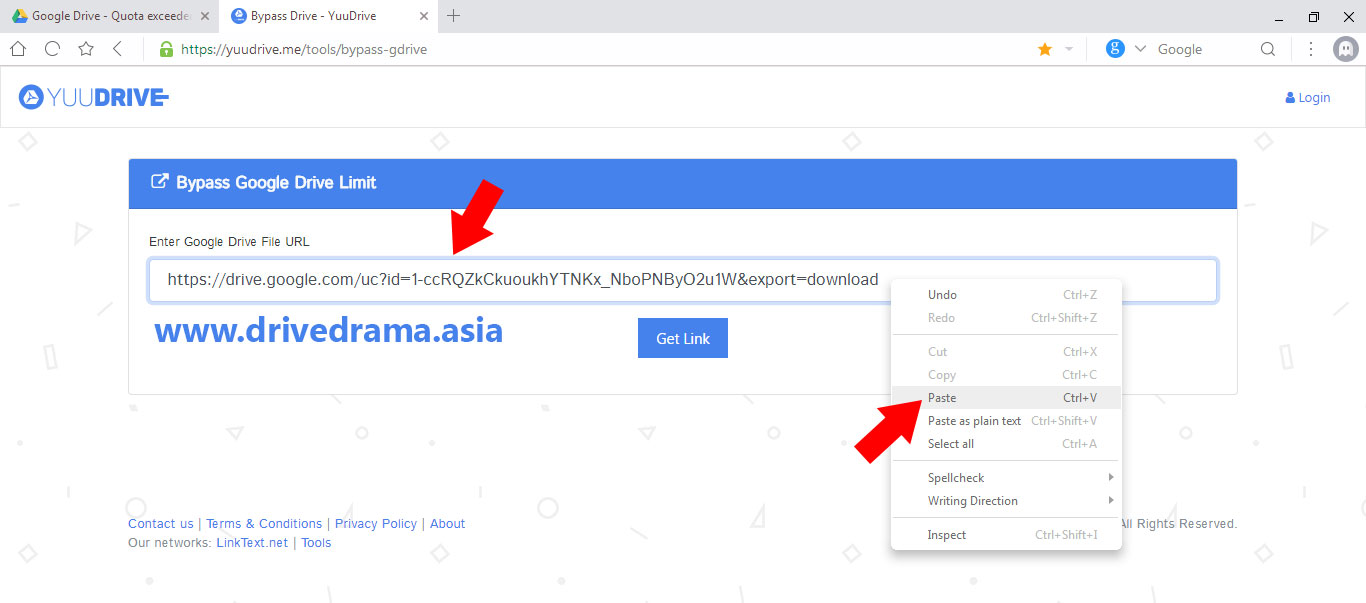1366x603 pixels.
Task: Click the ghost profile avatar icon
Action: (1345, 49)
